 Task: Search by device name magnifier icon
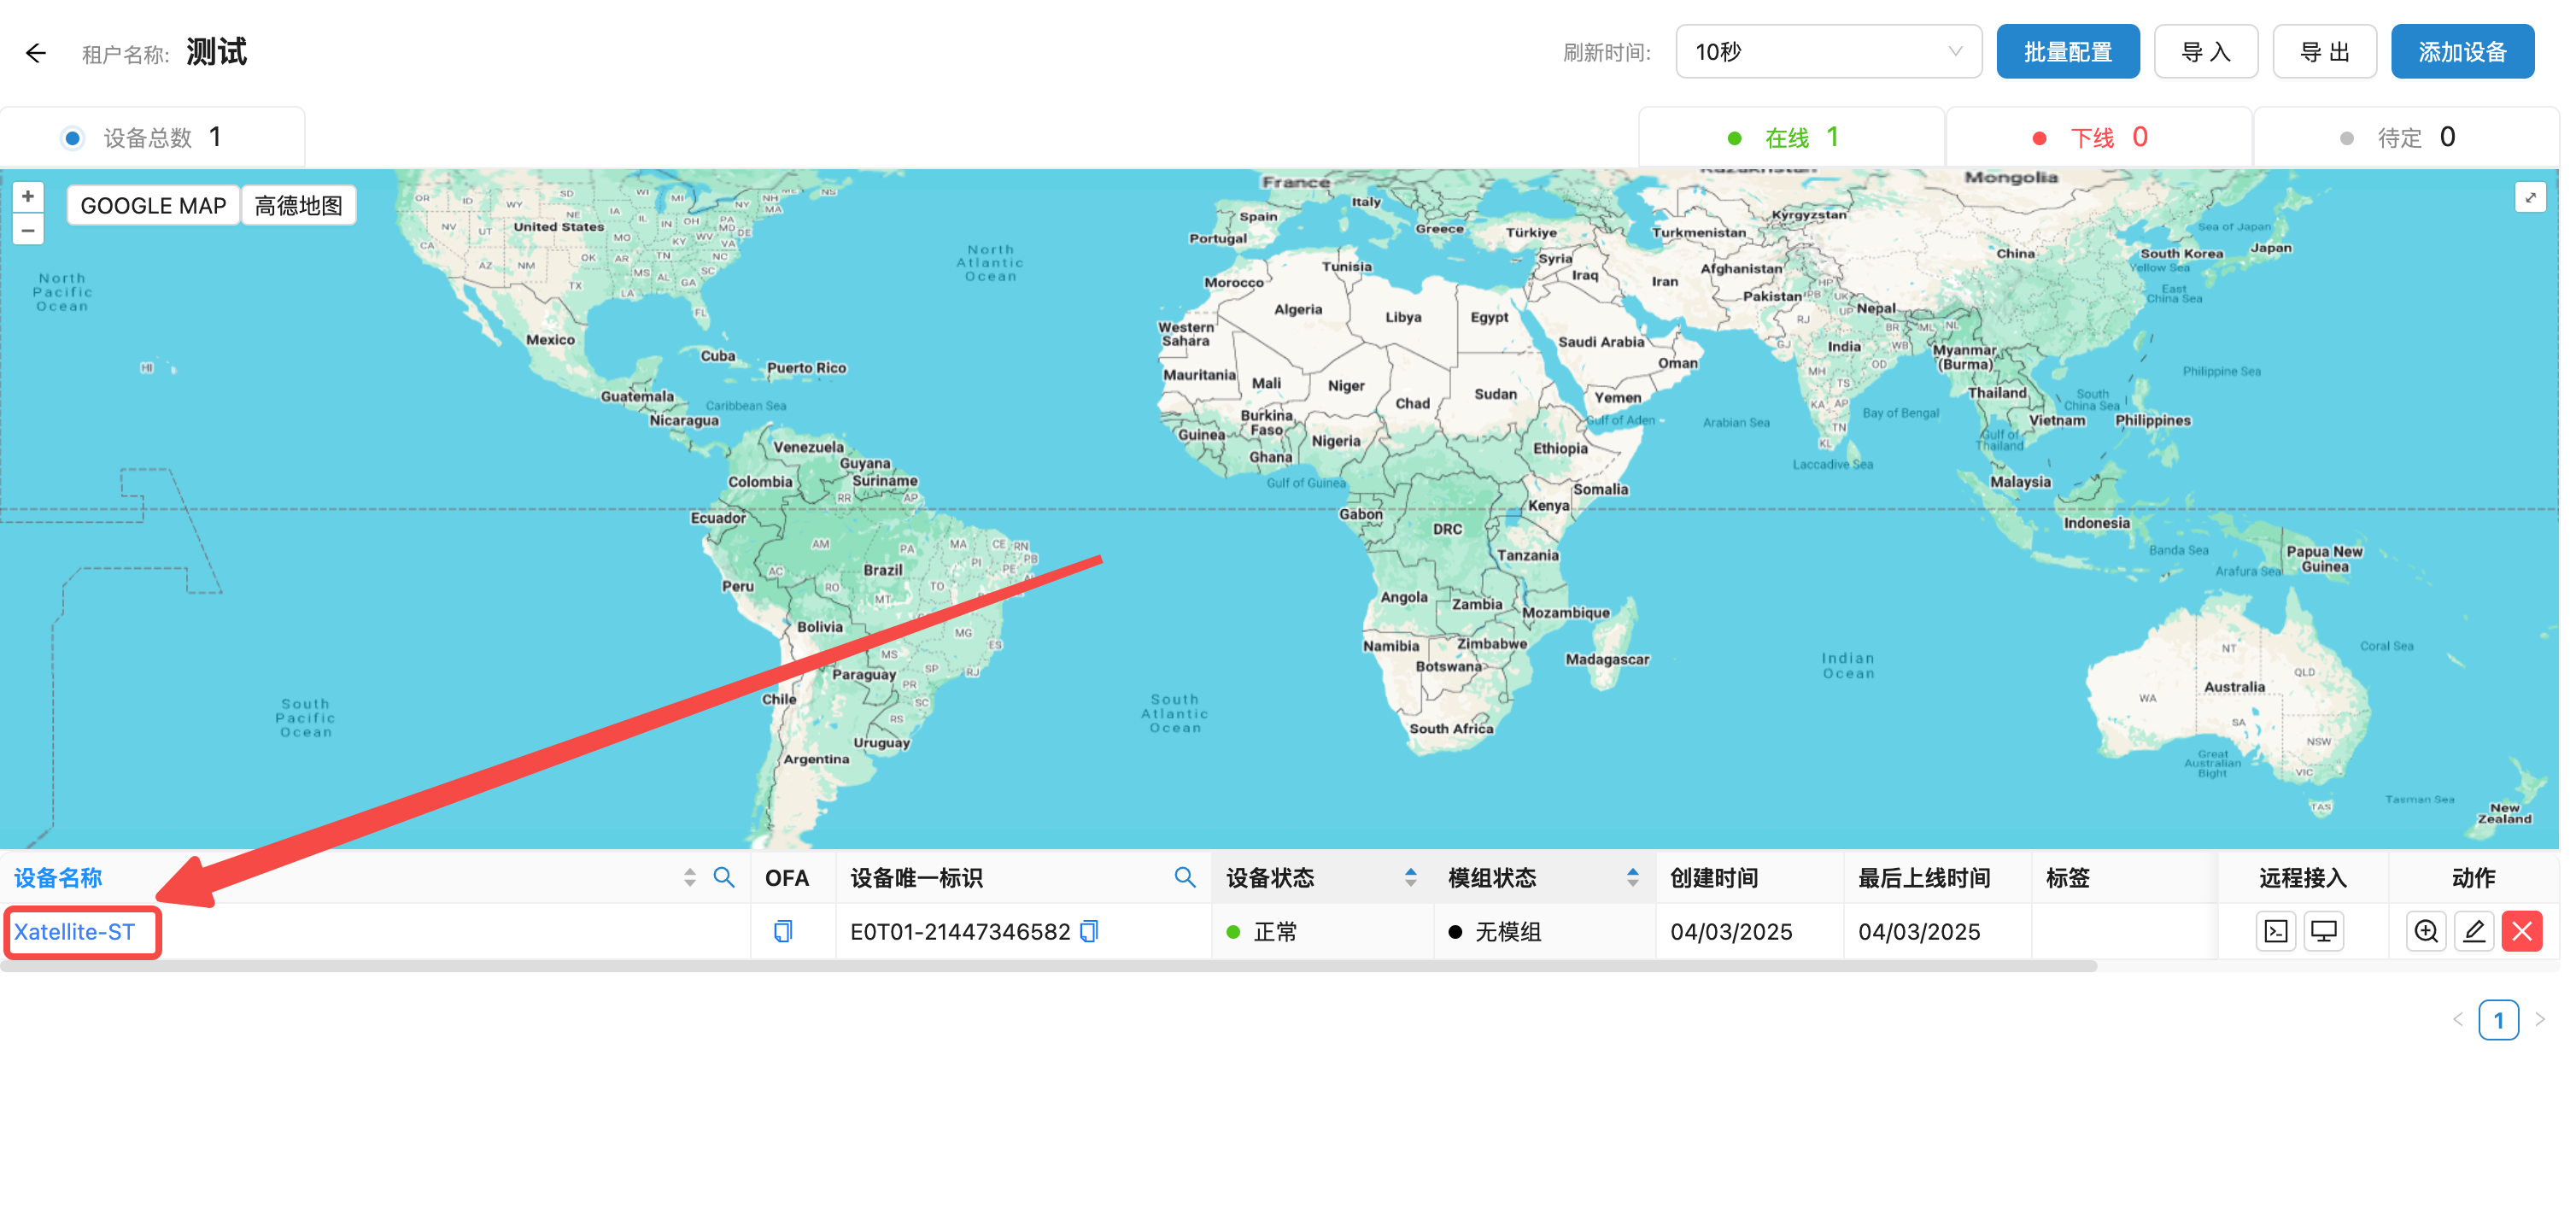pyautogui.click(x=724, y=878)
